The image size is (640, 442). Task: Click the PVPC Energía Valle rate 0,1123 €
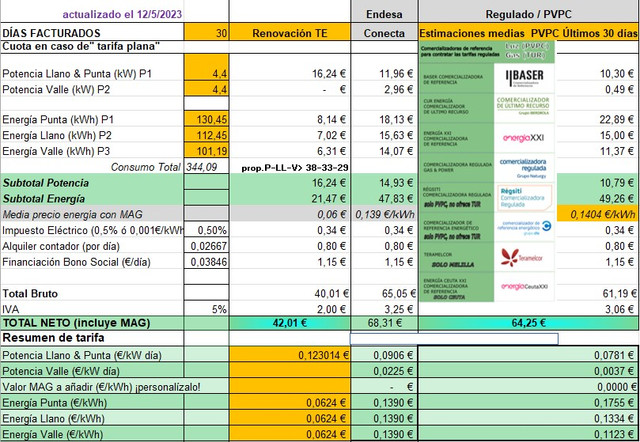(x=528, y=434)
